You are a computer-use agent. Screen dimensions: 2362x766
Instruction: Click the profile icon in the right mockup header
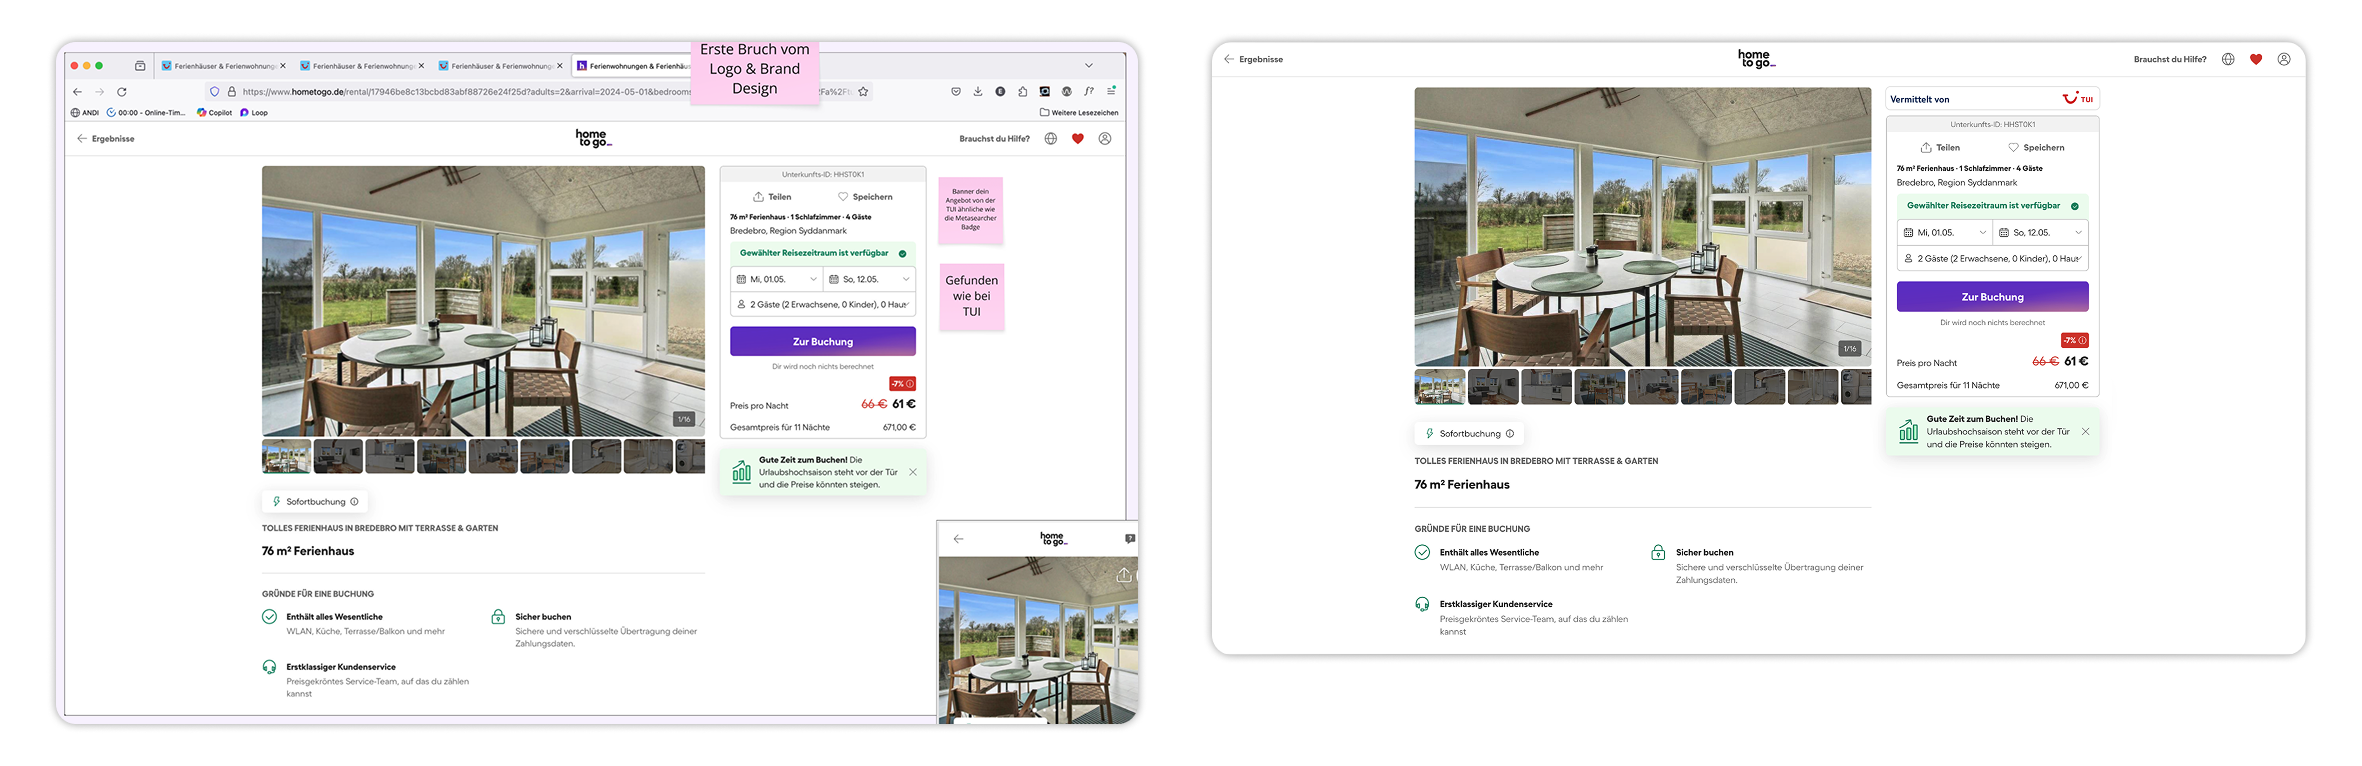(x=2284, y=59)
